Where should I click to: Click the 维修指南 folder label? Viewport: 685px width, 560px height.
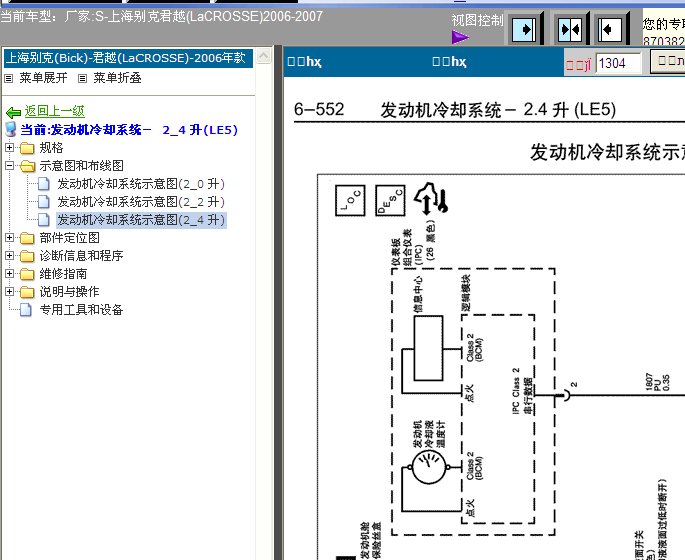coord(63,274)
